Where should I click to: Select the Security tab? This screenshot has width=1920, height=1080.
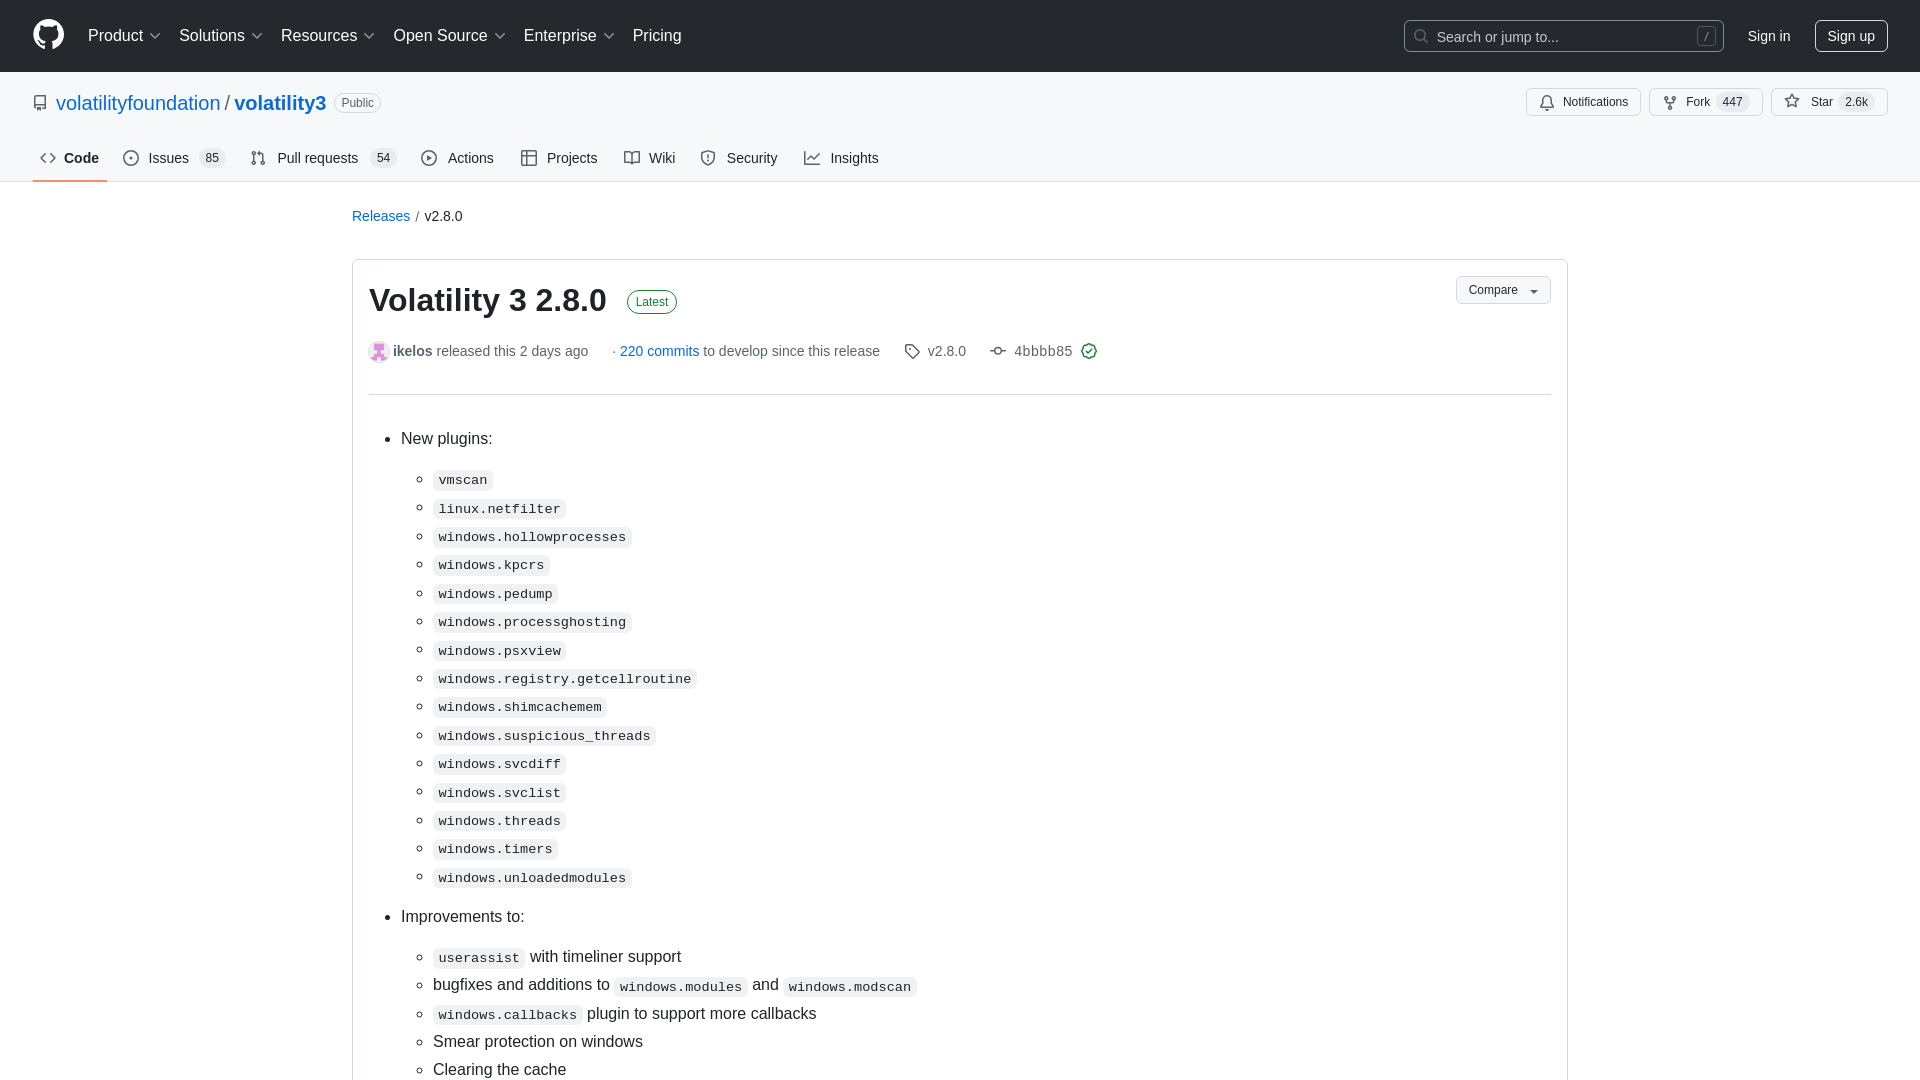tap(740, 158)
